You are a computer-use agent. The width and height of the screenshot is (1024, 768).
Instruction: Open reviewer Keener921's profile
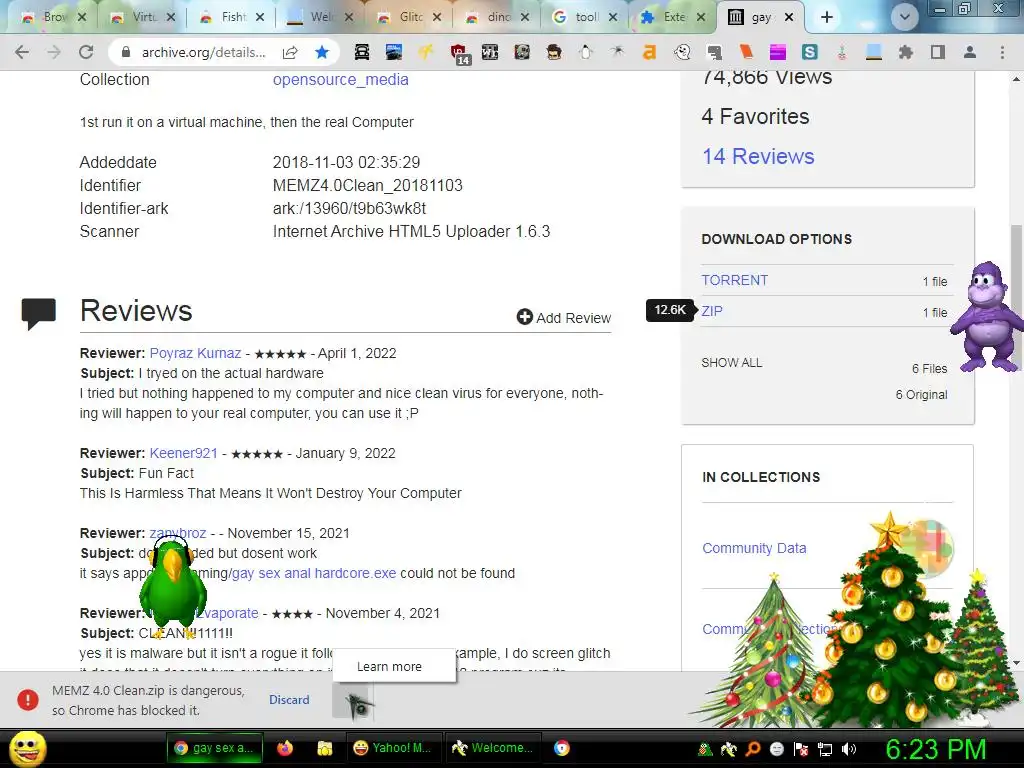click(x=184, y=453)
